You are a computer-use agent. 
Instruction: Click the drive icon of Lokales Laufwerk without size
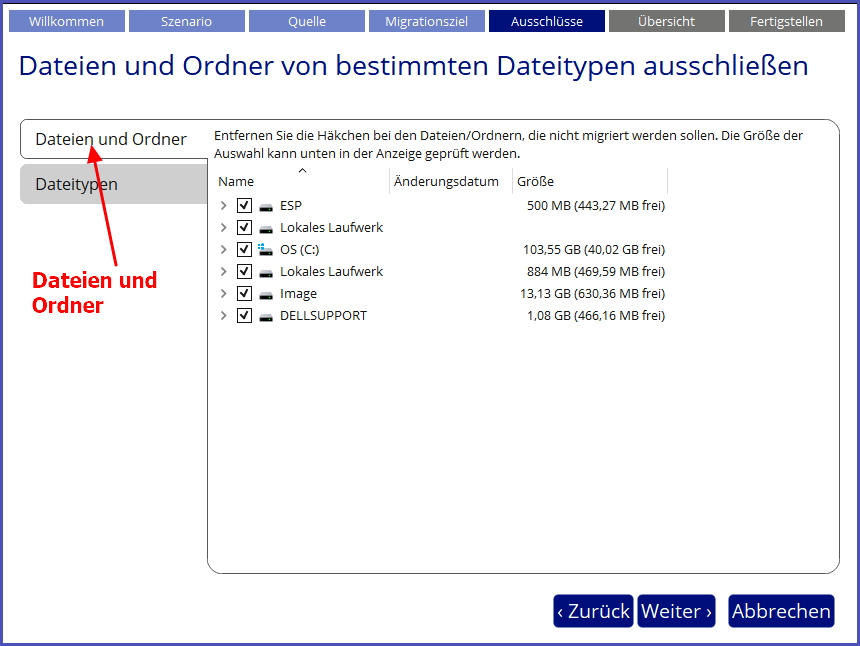(266, 228)
